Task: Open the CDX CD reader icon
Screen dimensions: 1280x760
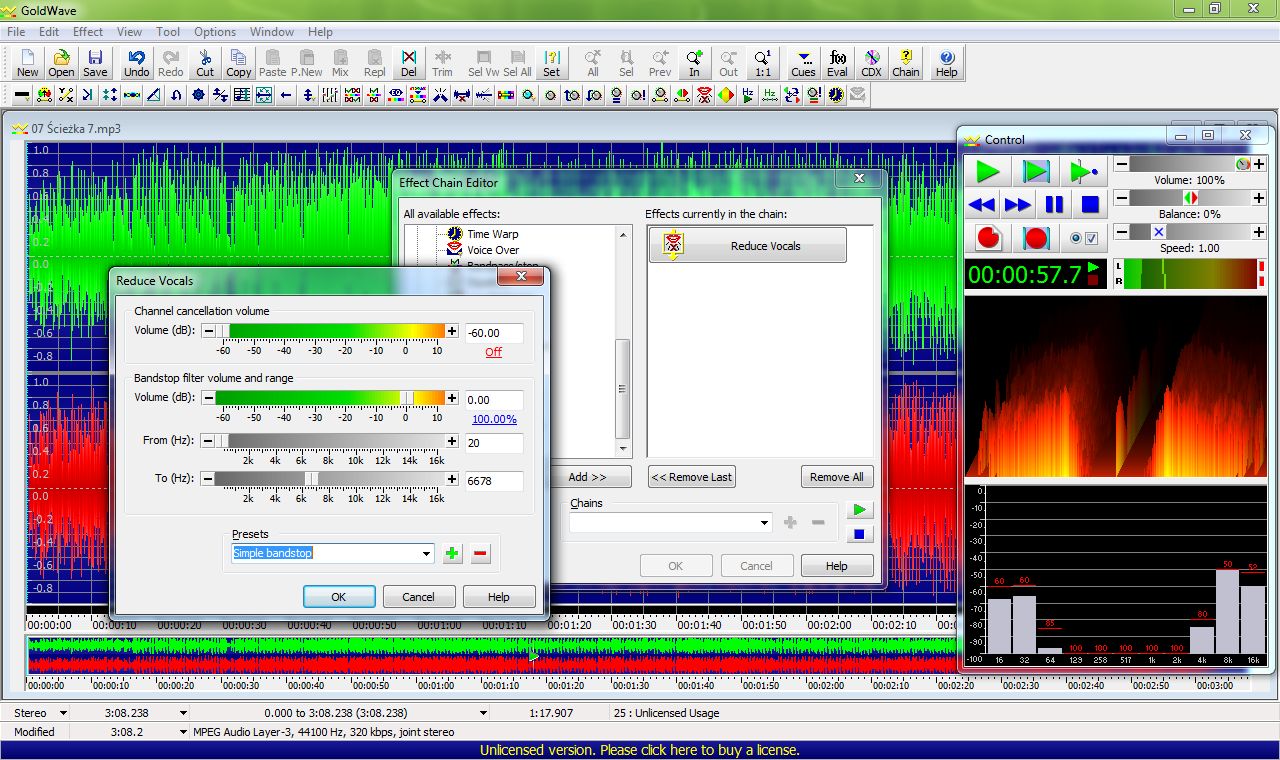Action: pyautogui.click(x=872, y=63)
